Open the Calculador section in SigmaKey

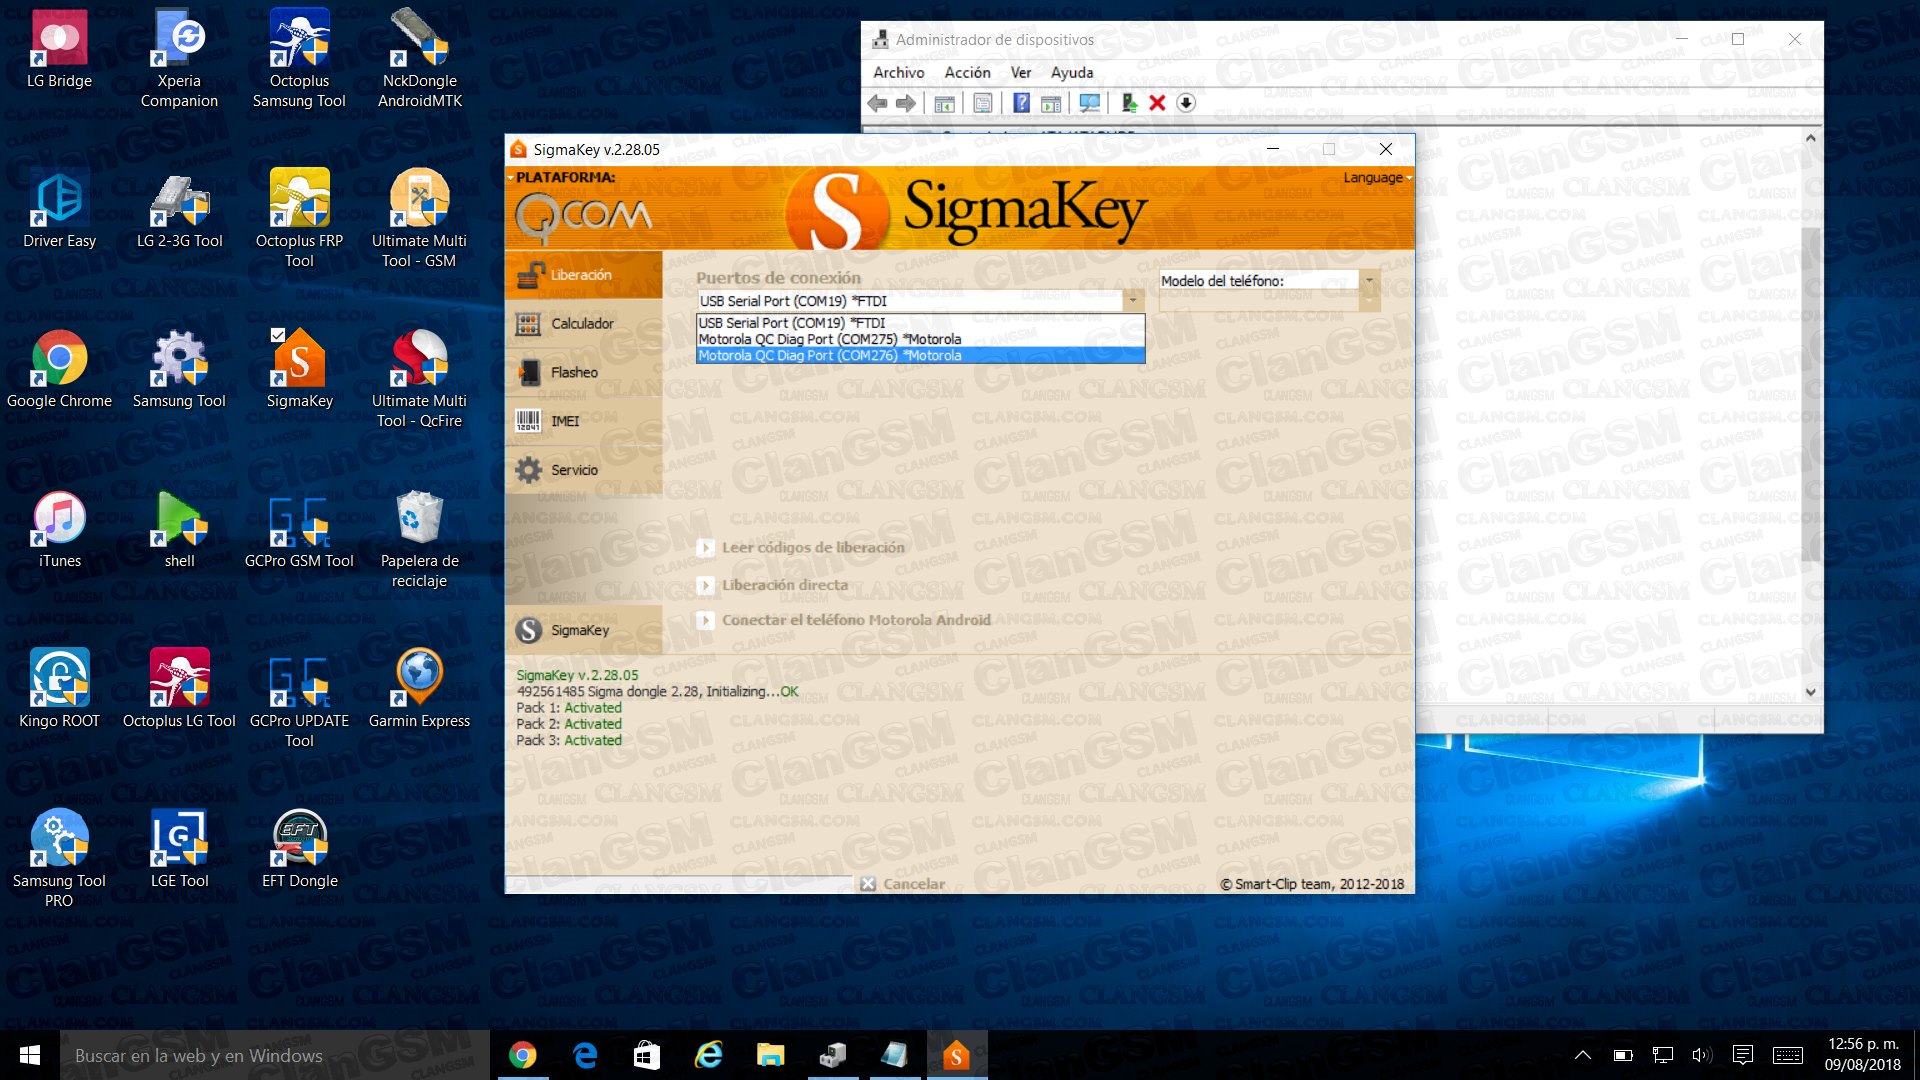pyautogui.click(x=583, y=324)
